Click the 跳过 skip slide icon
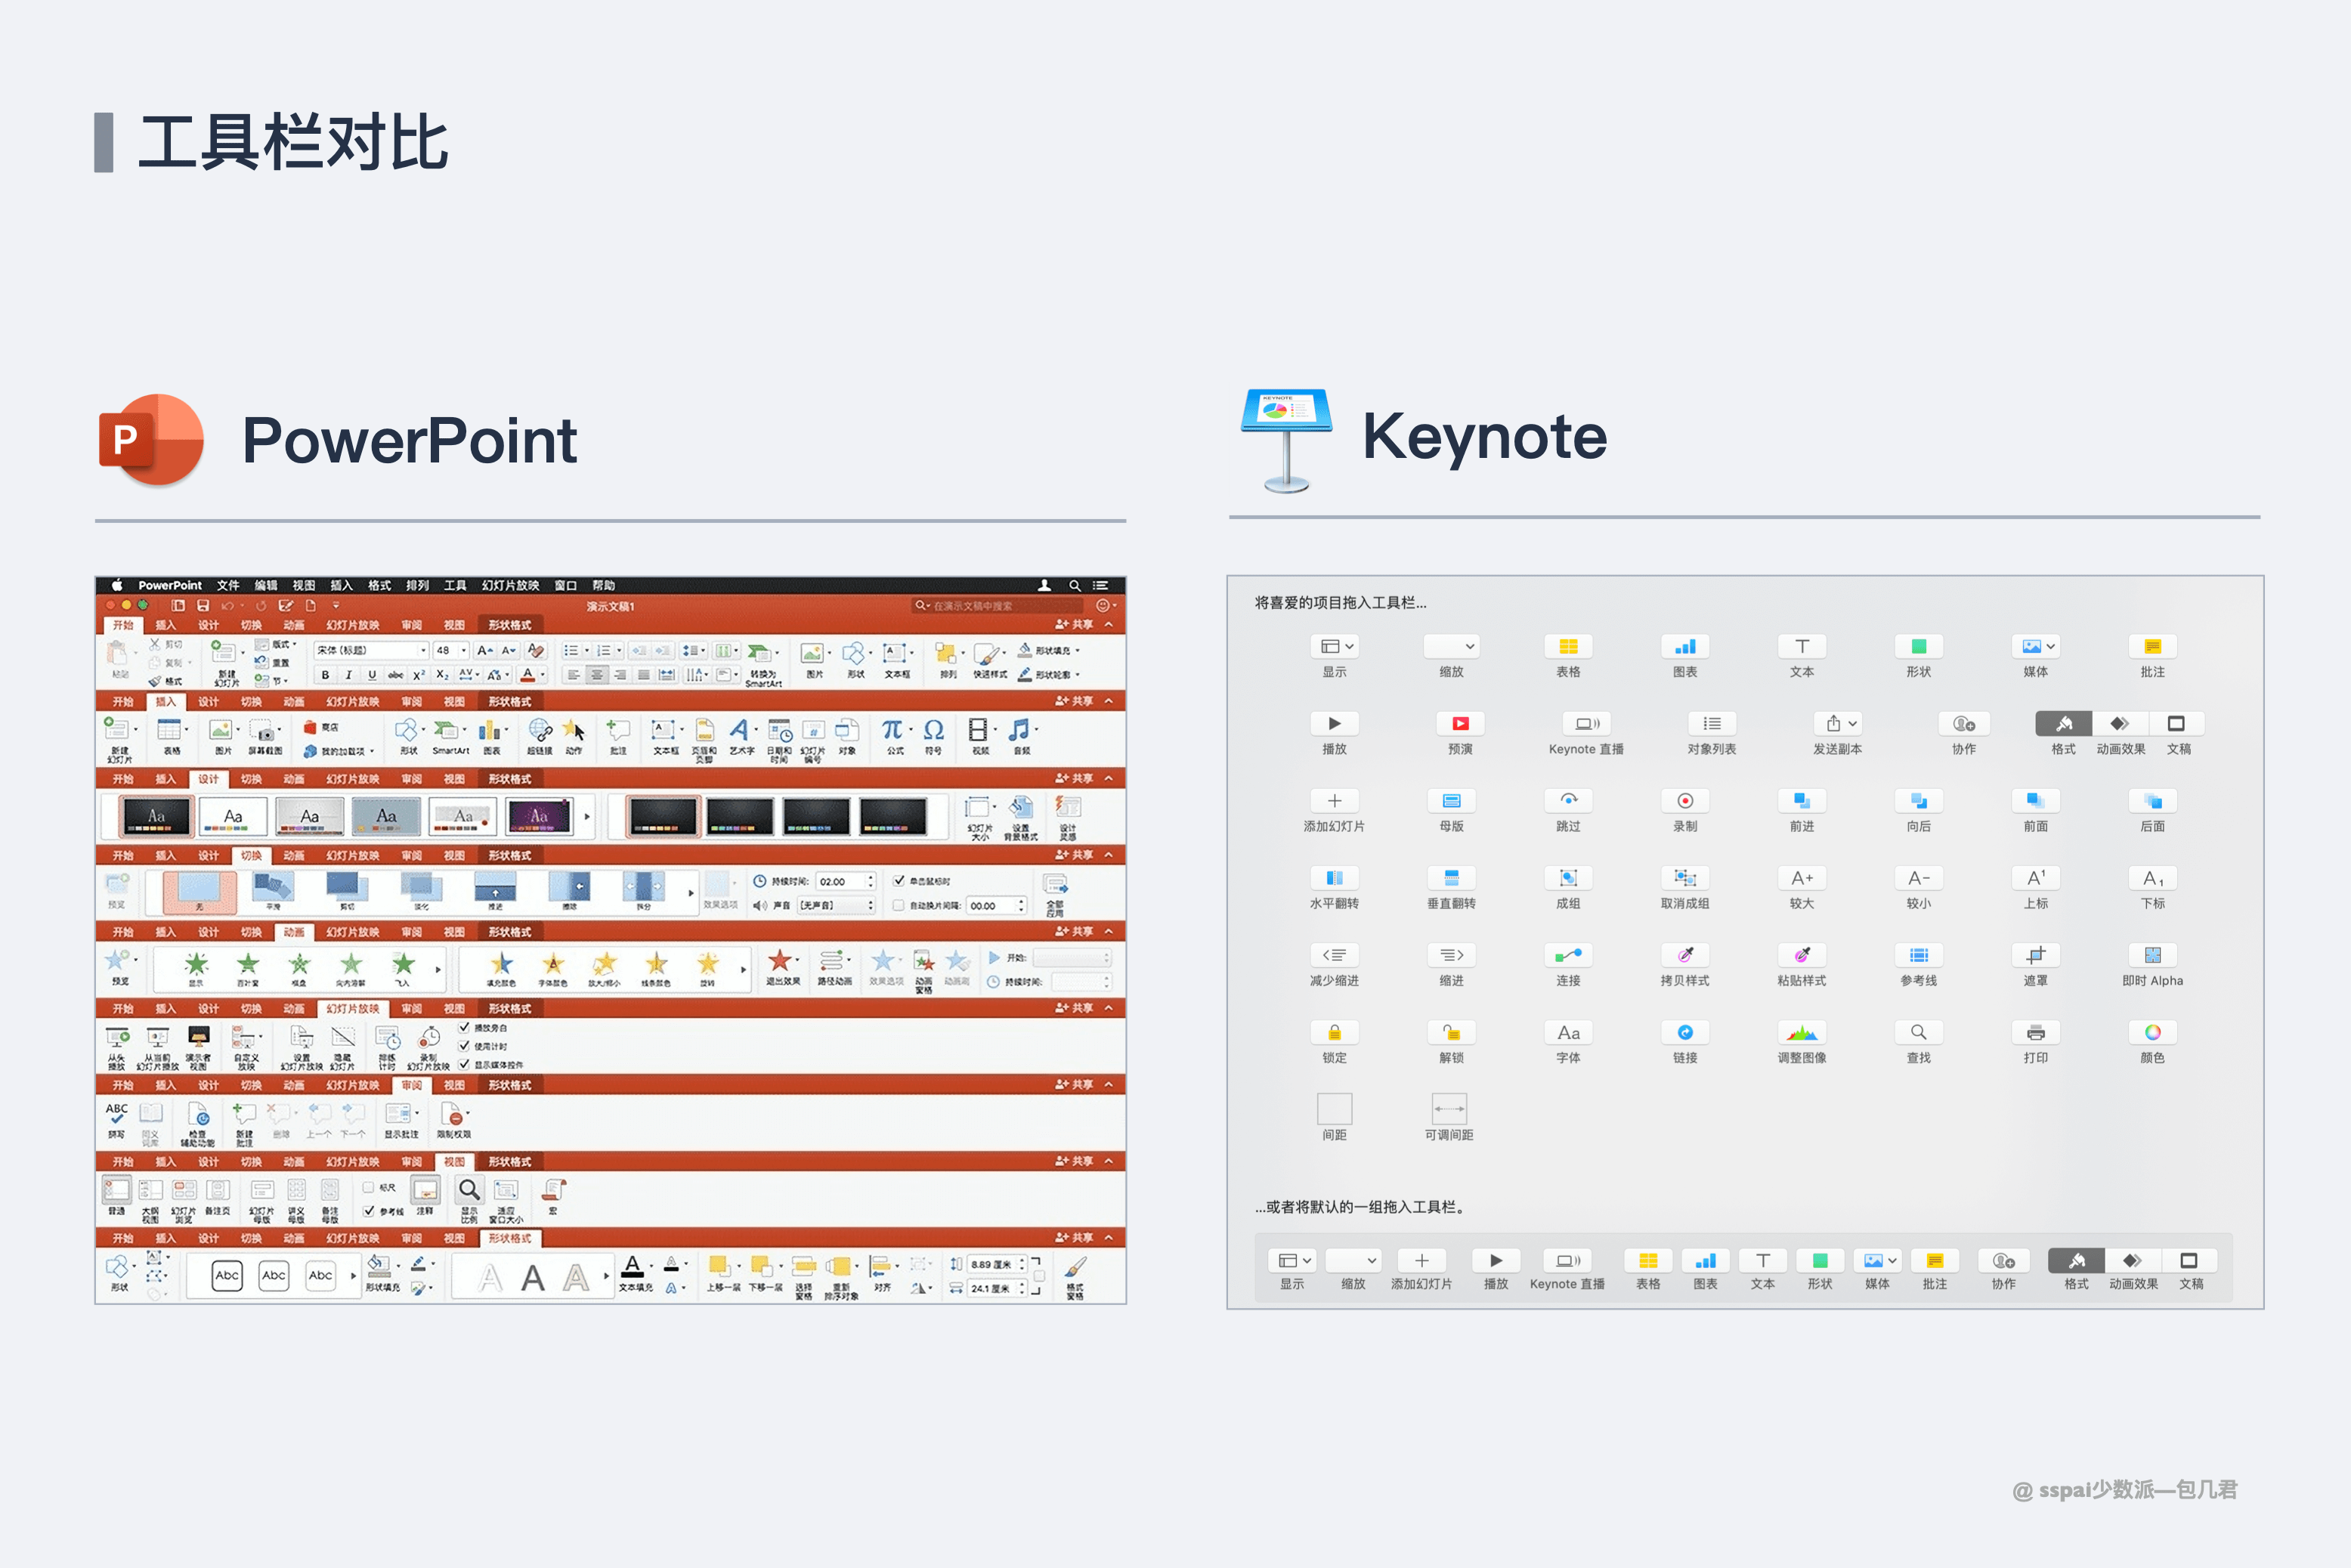Image resolution: width=2351 pixels, height=1568 pixels. 1568,800
